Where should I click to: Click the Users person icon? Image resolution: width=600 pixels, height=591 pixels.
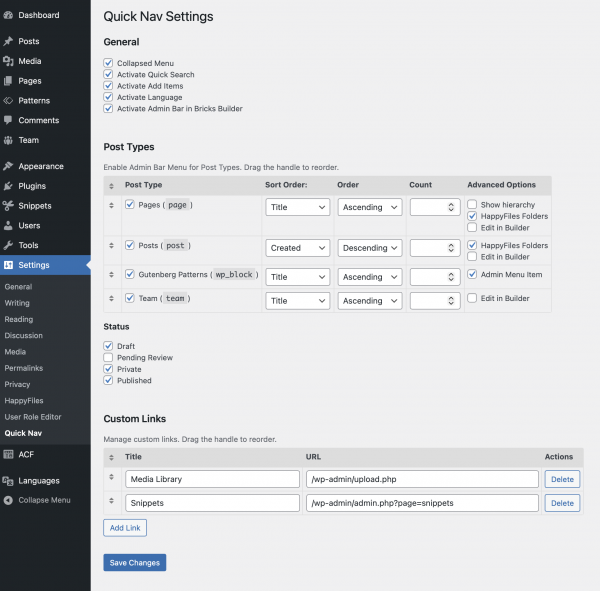(x=9, y=225)
